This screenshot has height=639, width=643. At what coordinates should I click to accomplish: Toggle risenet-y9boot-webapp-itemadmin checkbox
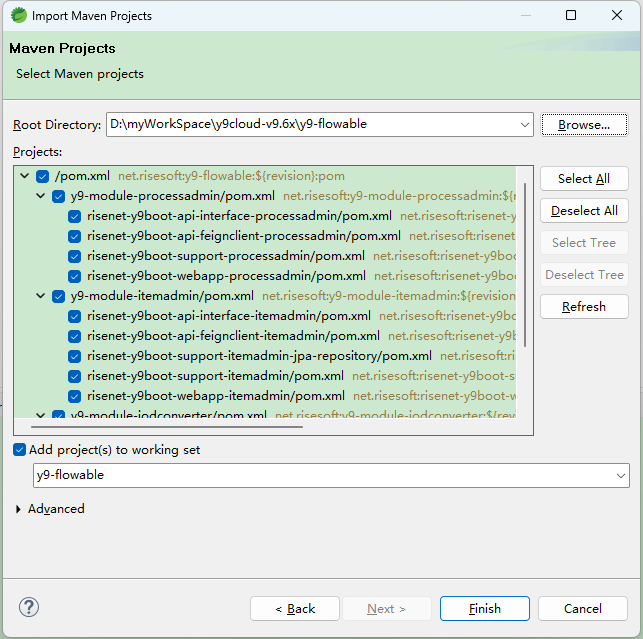[75, 396]
